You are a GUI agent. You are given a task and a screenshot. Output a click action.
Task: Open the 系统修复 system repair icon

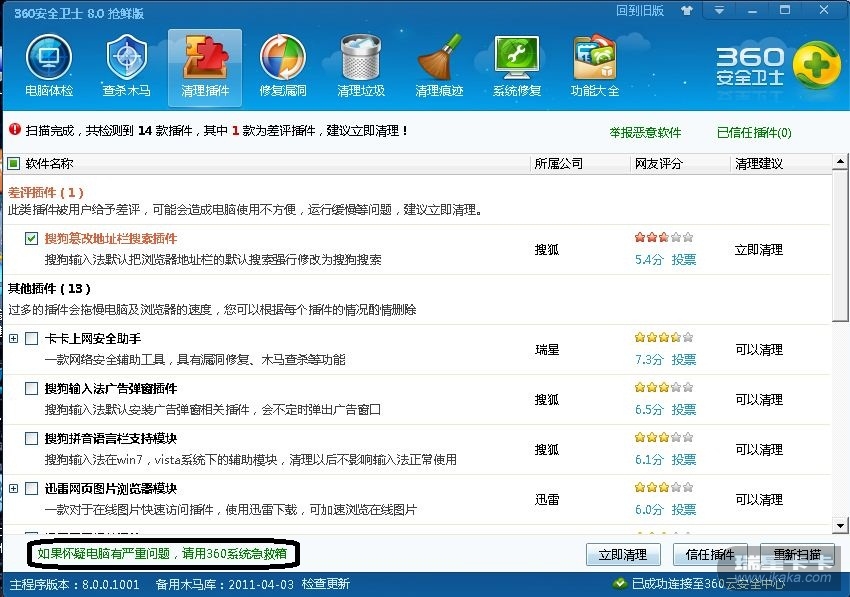pyautogui.click(x=517, y=66)
